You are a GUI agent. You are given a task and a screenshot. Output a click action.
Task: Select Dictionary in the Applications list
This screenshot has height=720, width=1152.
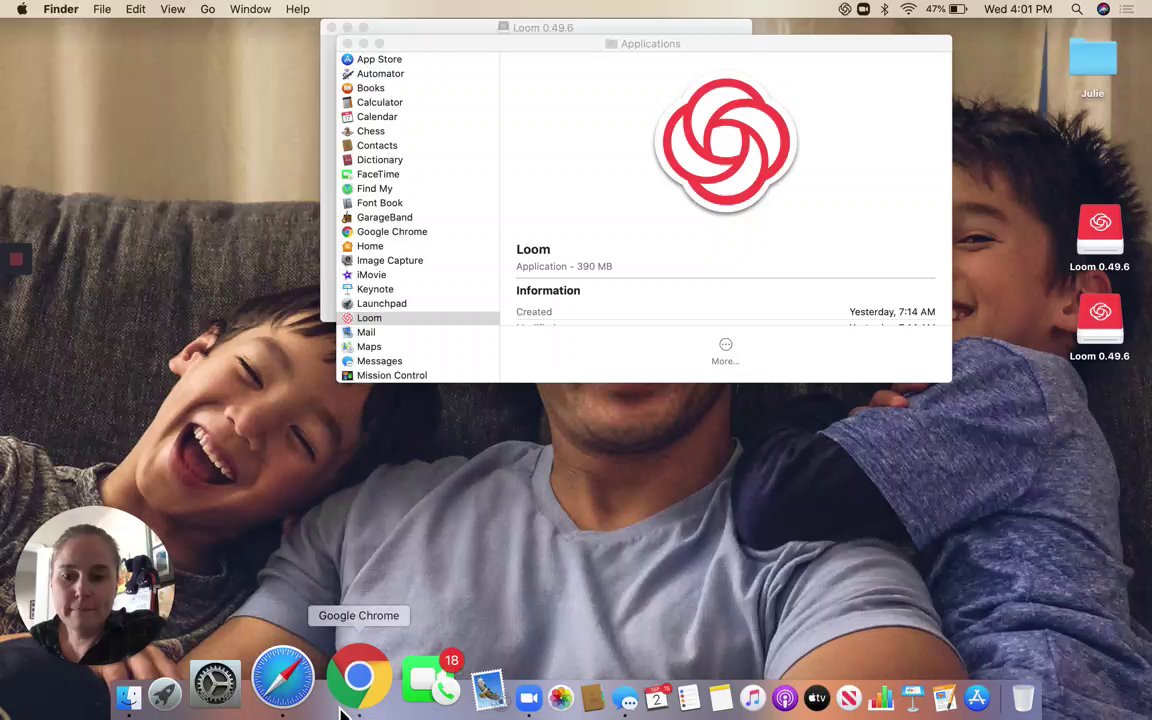418,159
